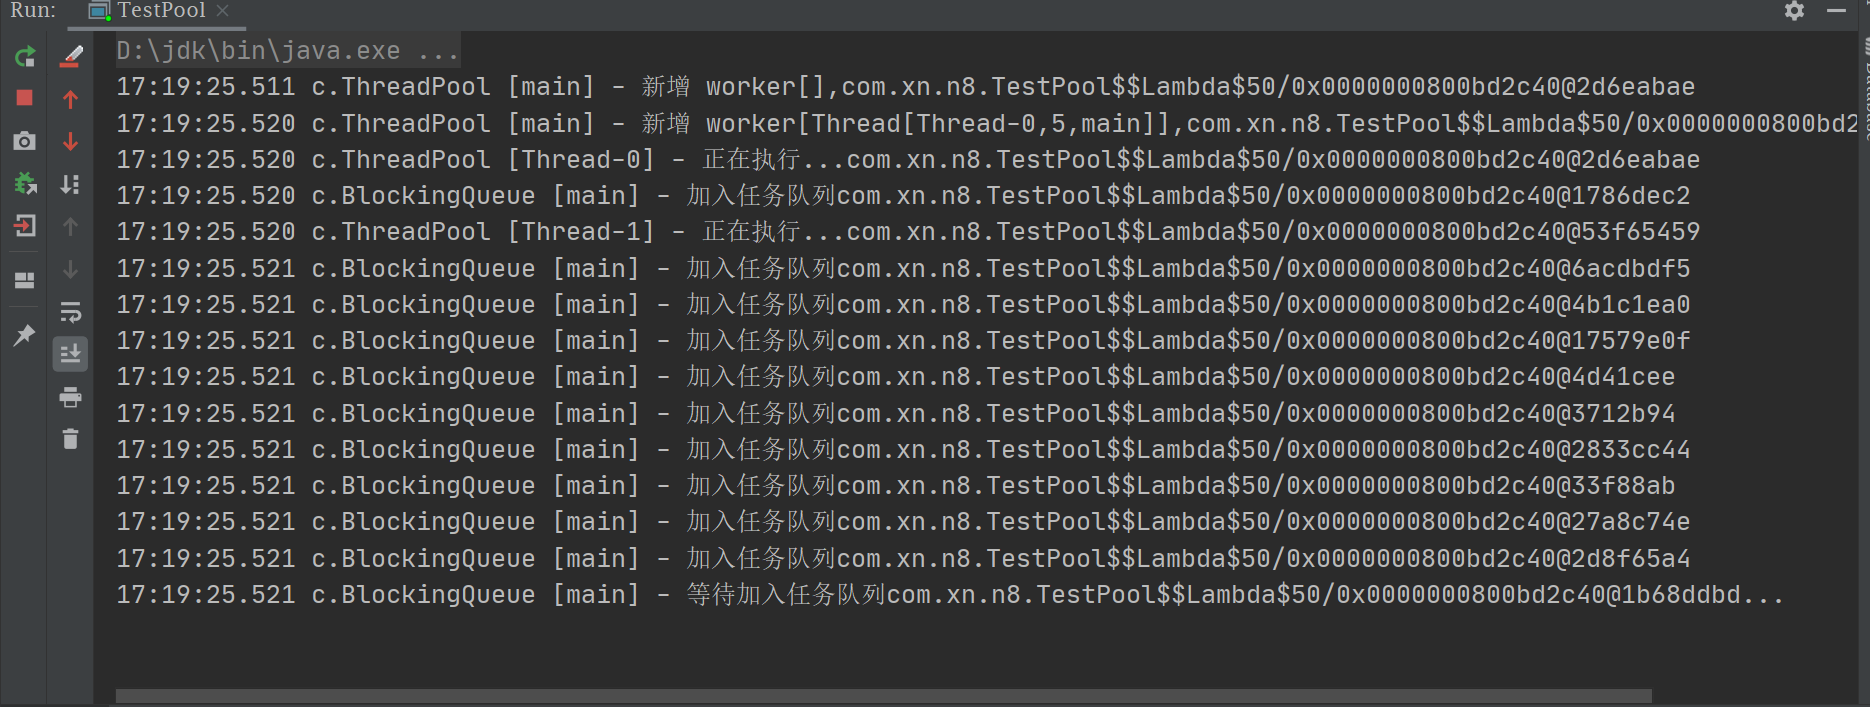The height and width of the screenshot is (707, 1870).
Task: Toggle the pin tab icon
Action: click(25, 335)
